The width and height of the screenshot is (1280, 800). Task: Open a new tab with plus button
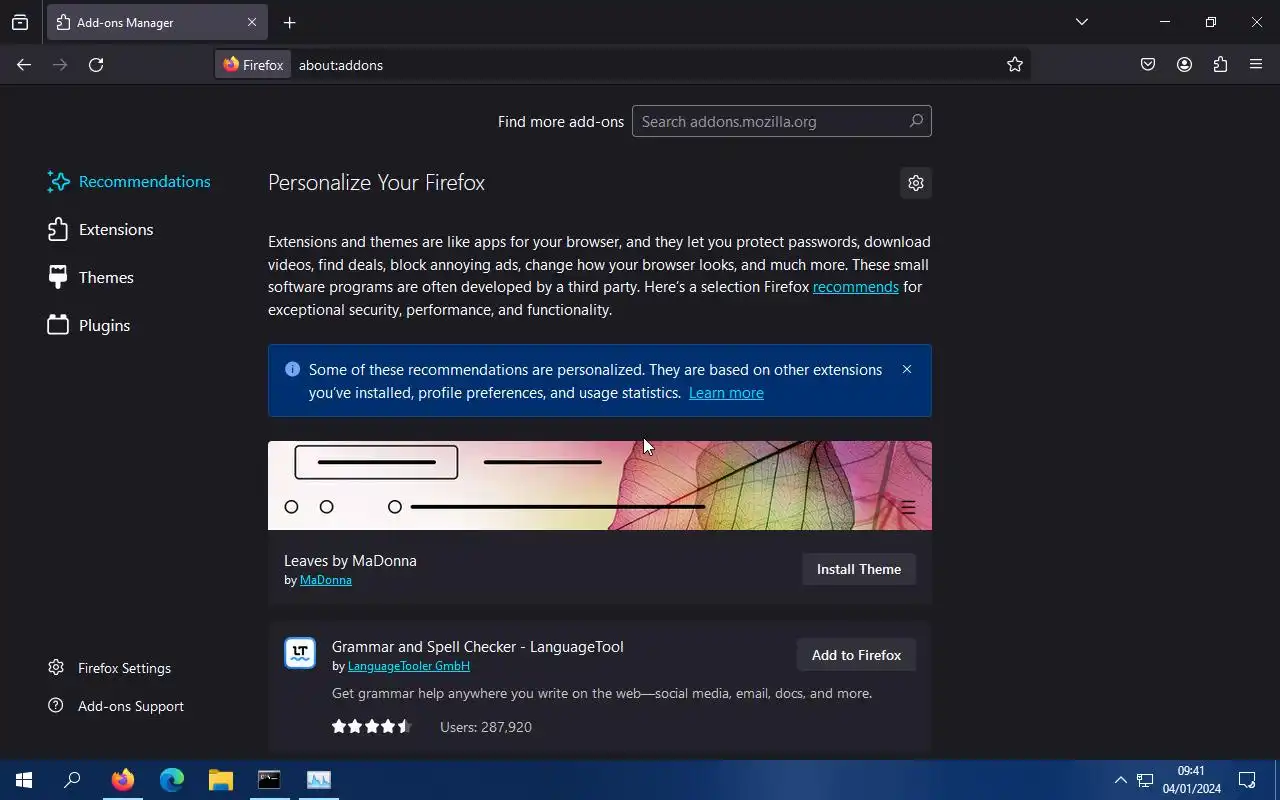289,22
